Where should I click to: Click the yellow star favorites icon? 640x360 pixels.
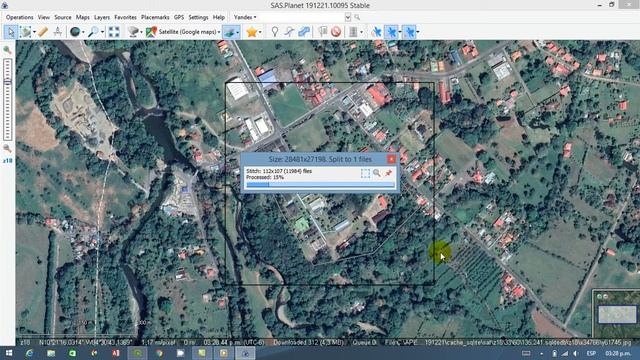[x=251, y=31]
